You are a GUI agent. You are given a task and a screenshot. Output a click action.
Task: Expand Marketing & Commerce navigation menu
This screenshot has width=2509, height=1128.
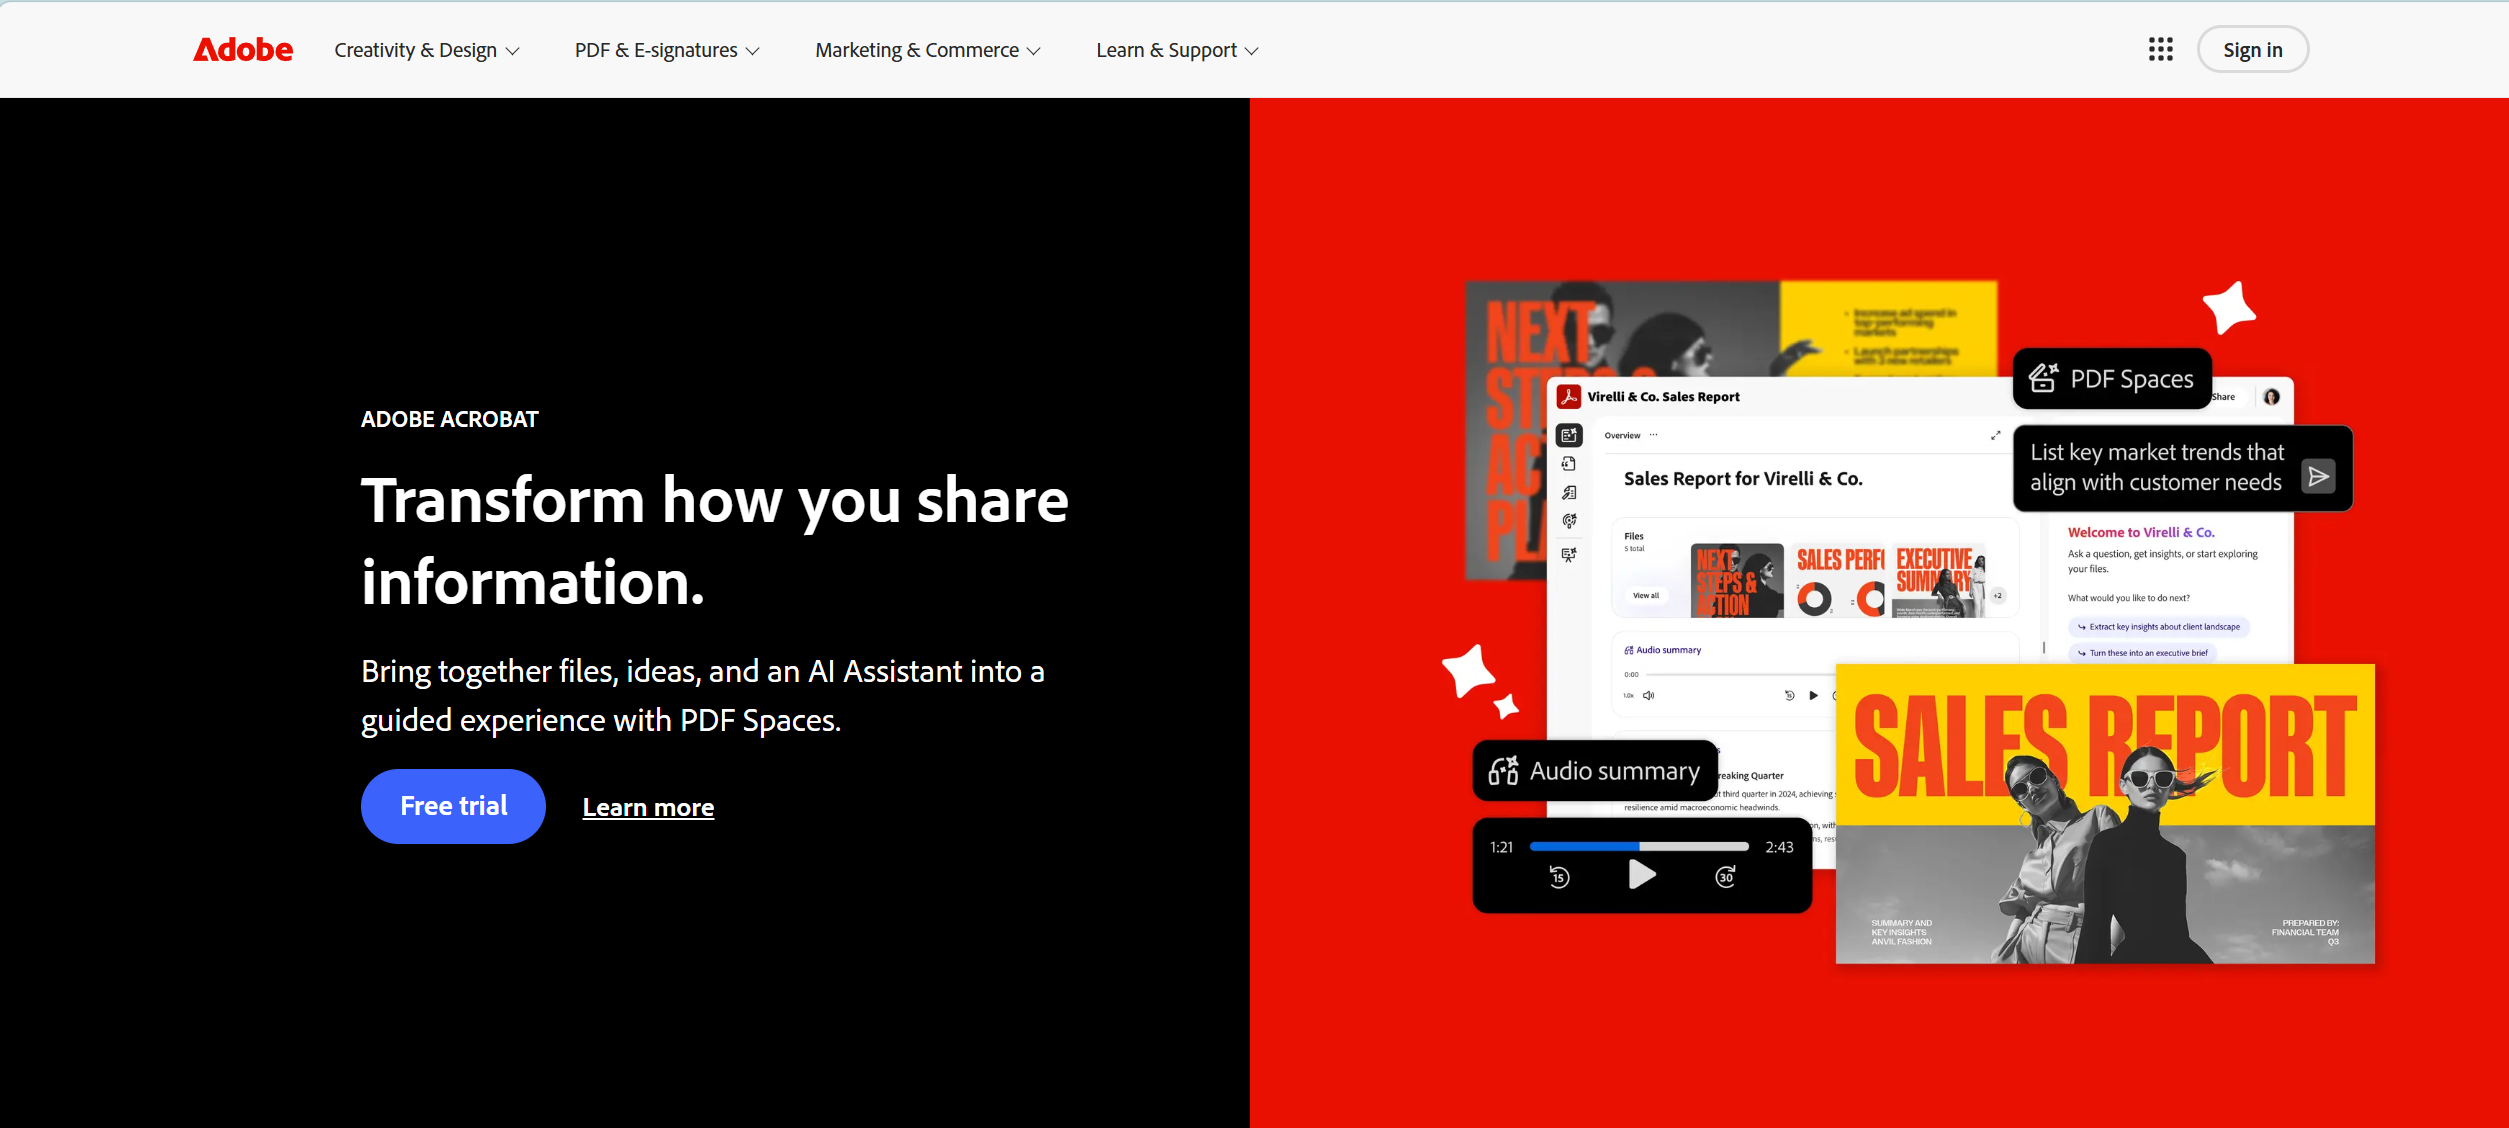click(928, 50)
